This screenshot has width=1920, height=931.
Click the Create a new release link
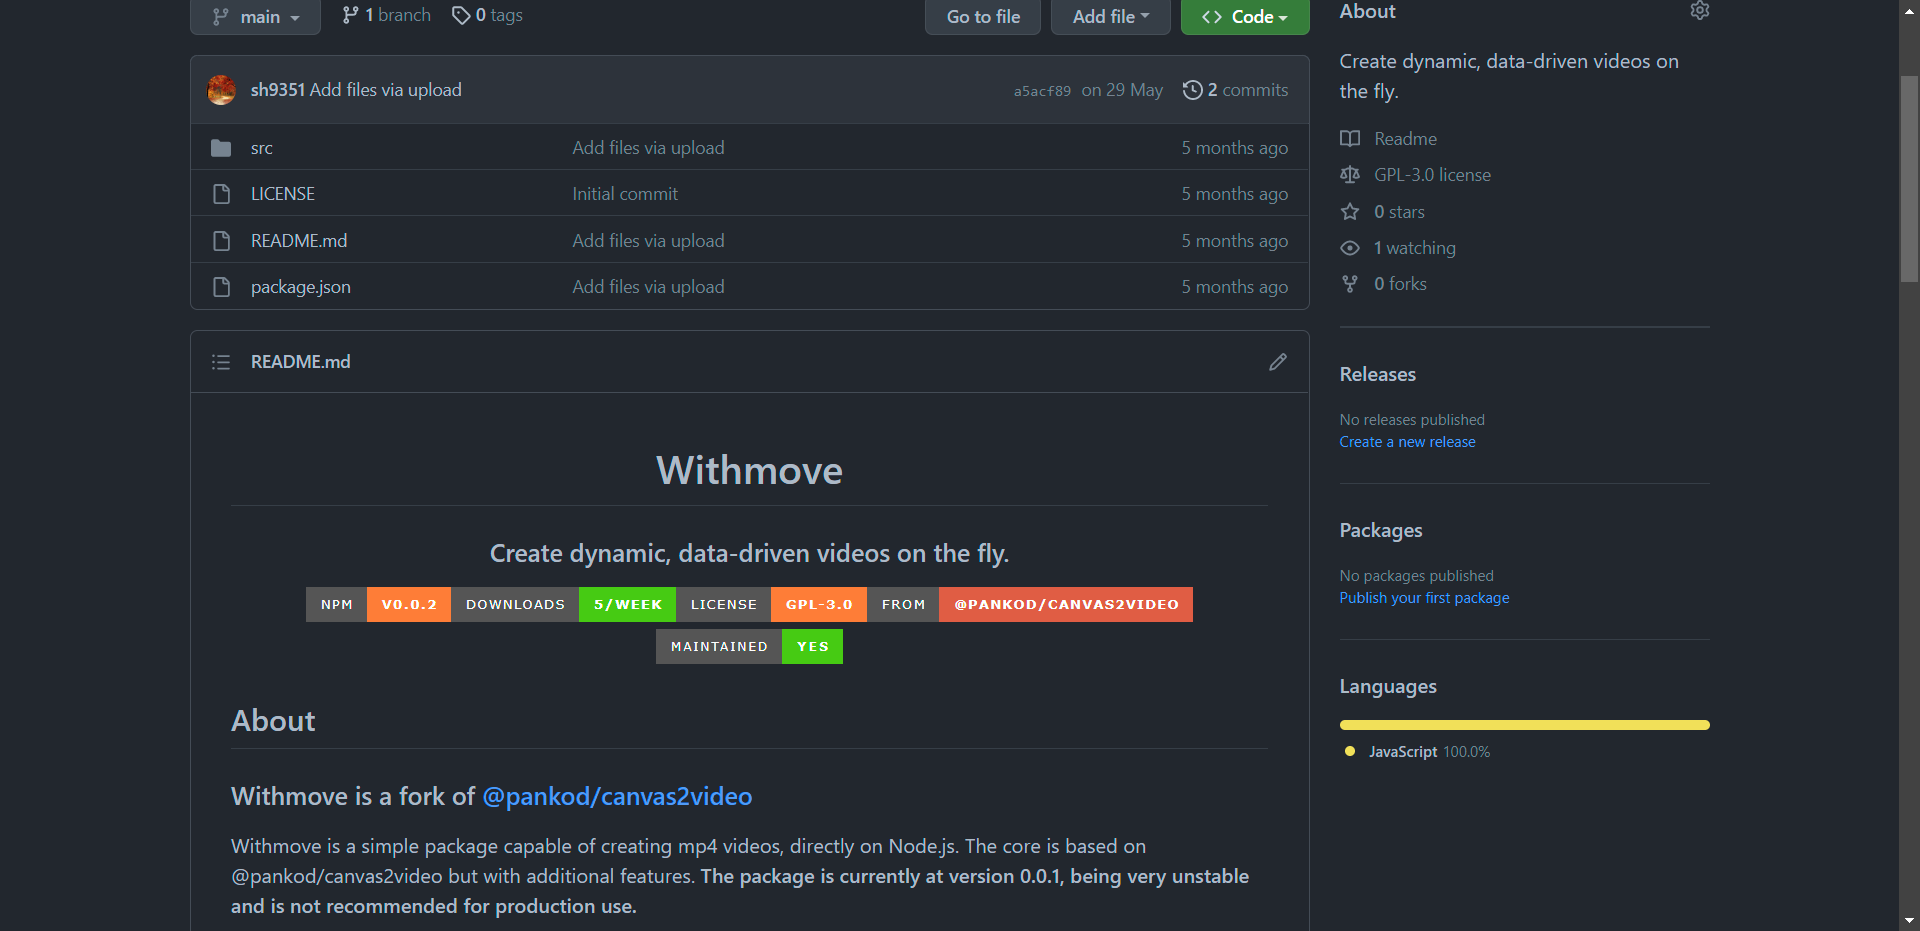[x=1407, y=442]
